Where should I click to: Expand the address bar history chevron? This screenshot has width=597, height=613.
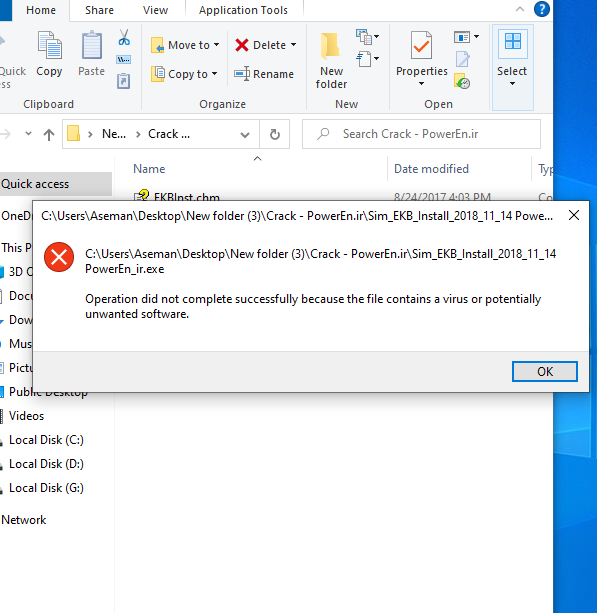[245, 135]
